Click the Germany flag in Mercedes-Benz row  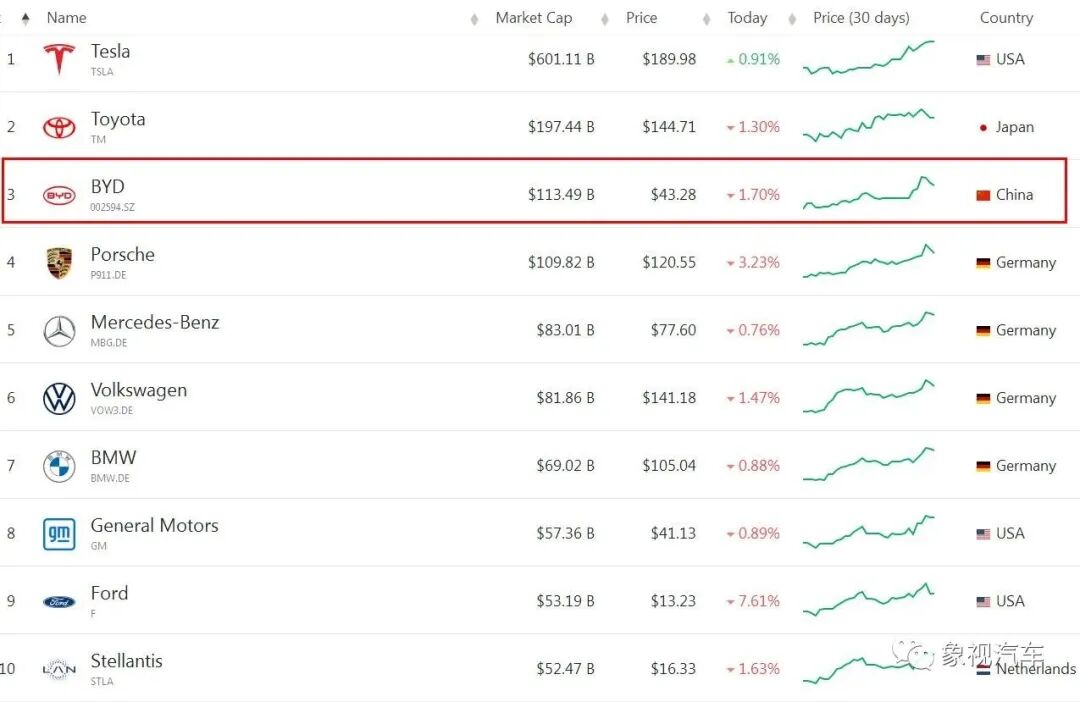[983, 331]
